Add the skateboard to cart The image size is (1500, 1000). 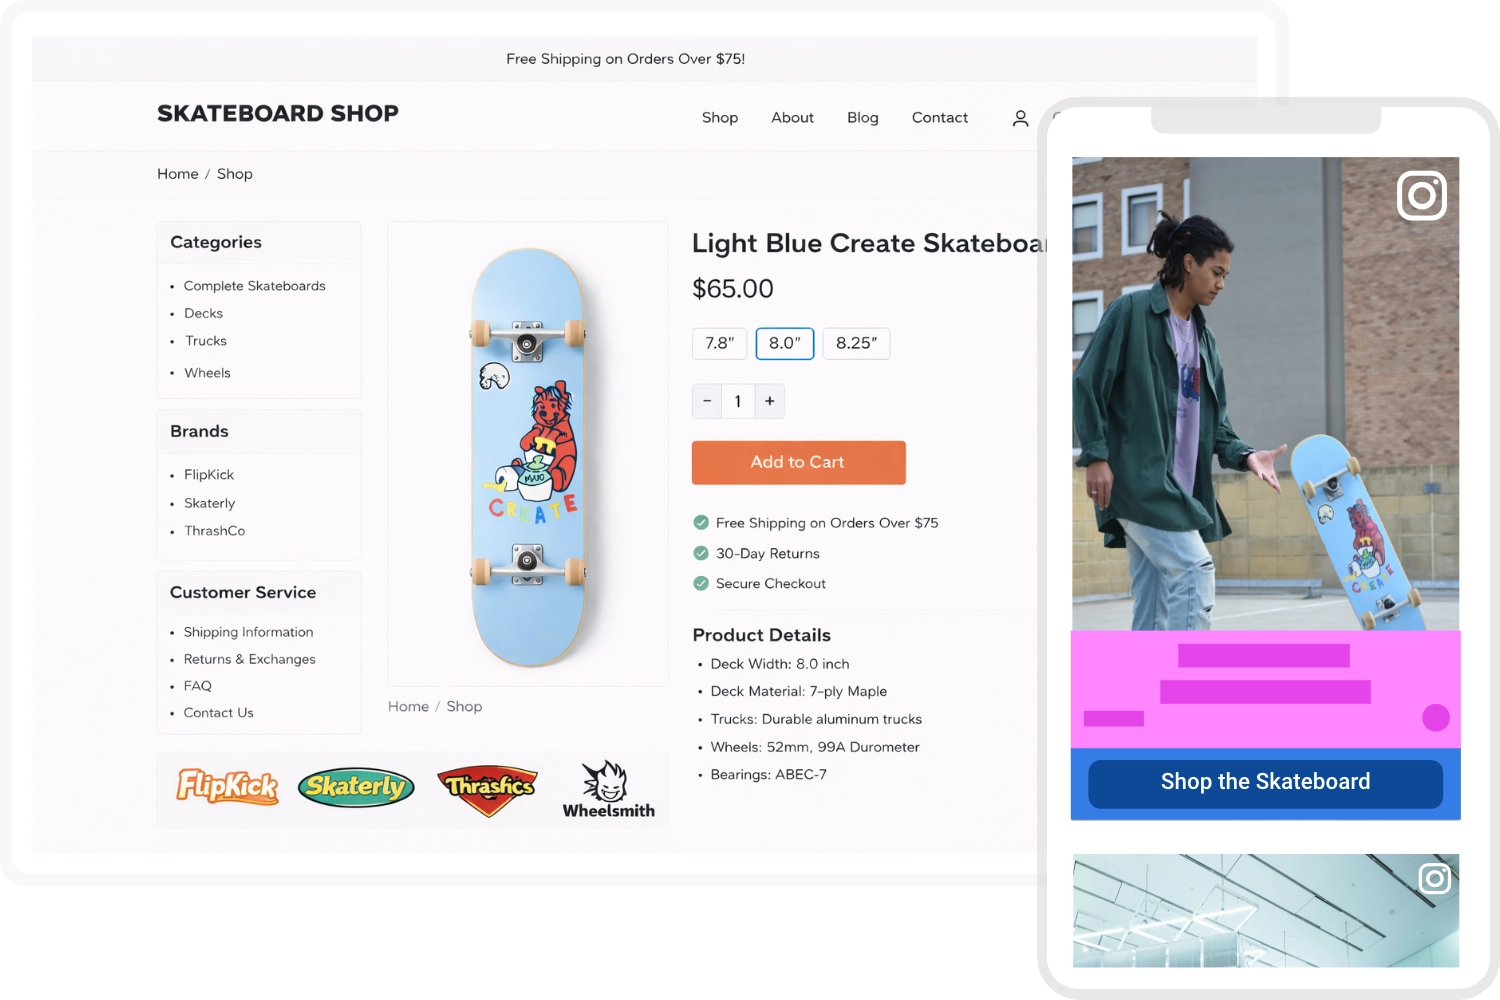(x=798, y=462)
